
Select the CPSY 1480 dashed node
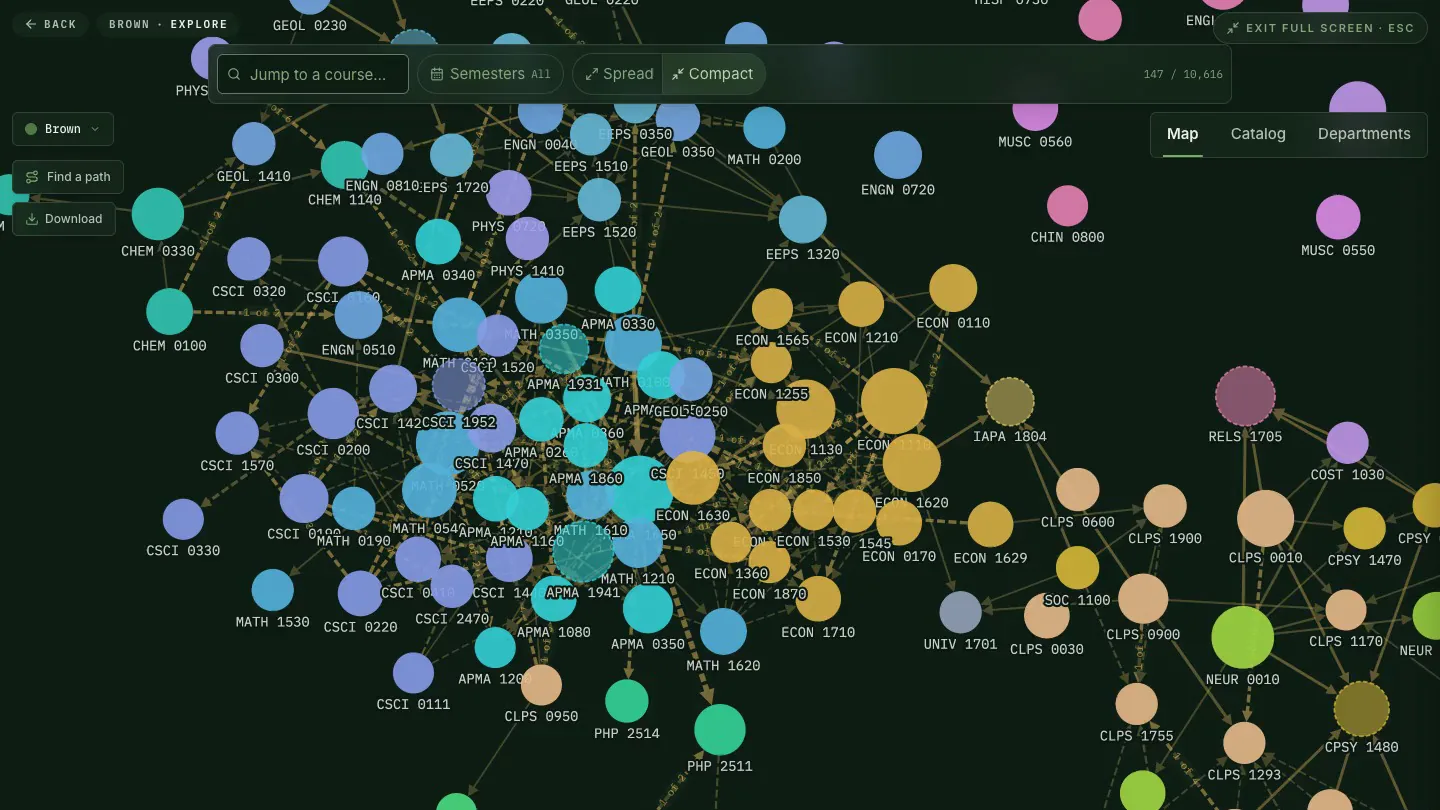tap(1362, 709)
